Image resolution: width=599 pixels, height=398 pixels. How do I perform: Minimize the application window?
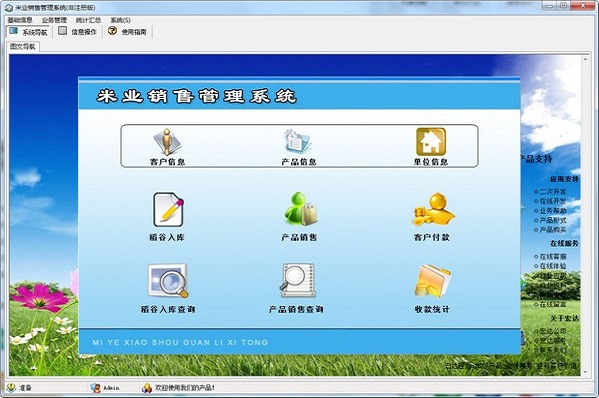pos(549,6)
